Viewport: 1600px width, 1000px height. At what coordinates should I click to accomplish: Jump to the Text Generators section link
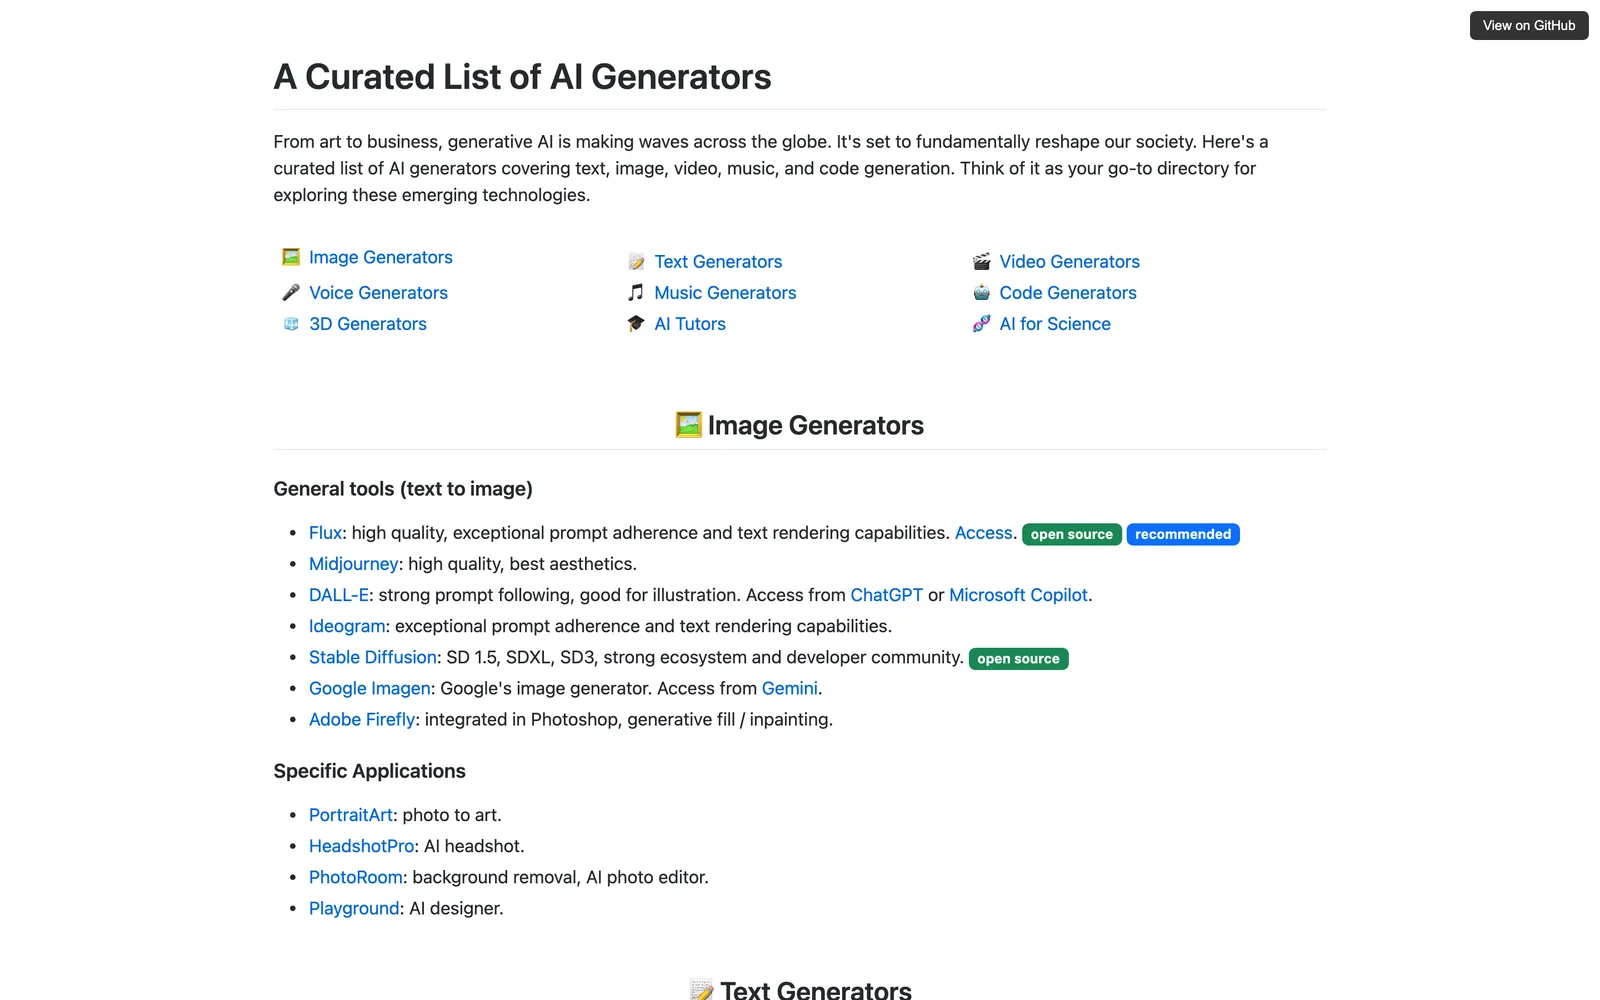(x=718, y=262)
